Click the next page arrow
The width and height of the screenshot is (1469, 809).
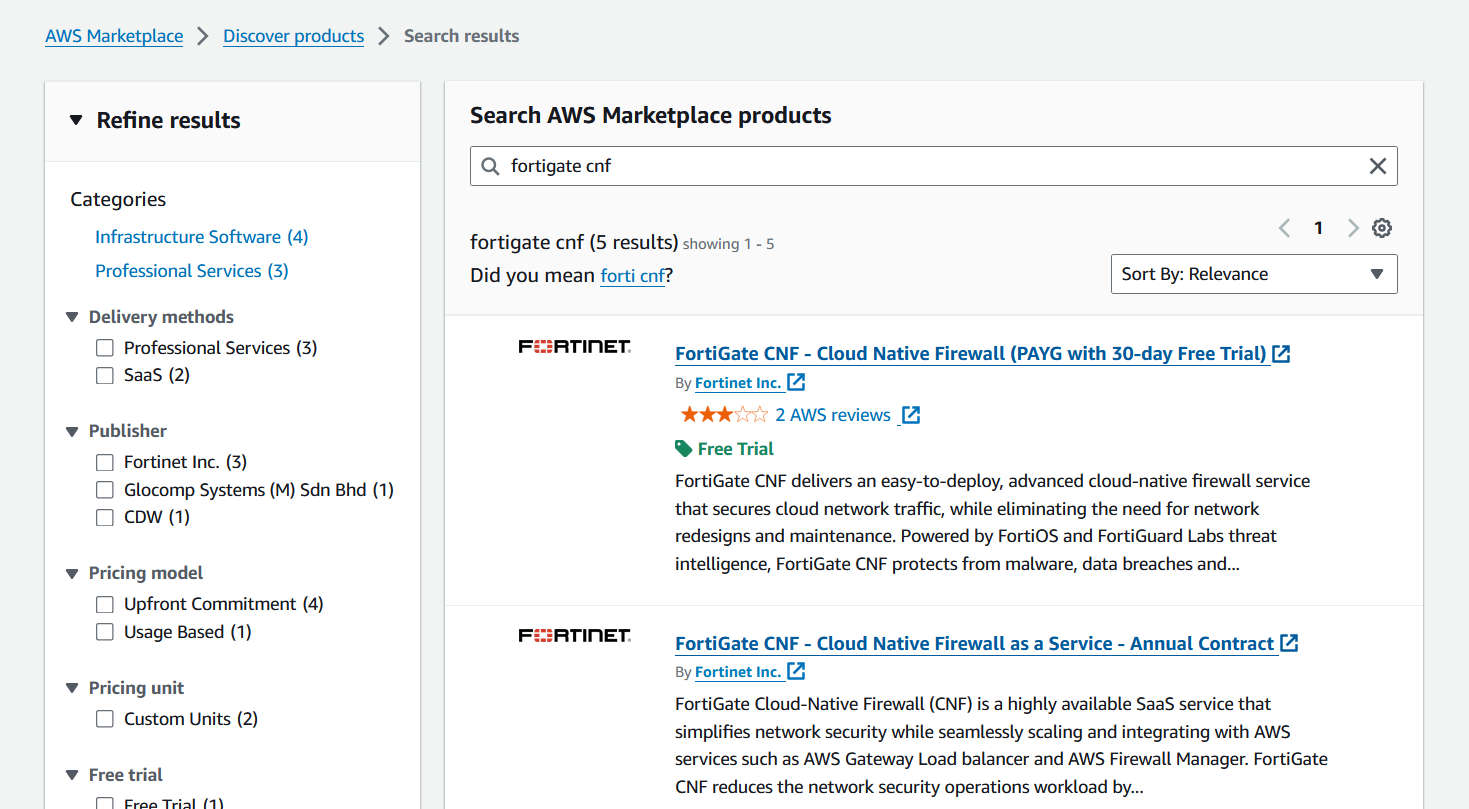click(x=1353, y=227)
